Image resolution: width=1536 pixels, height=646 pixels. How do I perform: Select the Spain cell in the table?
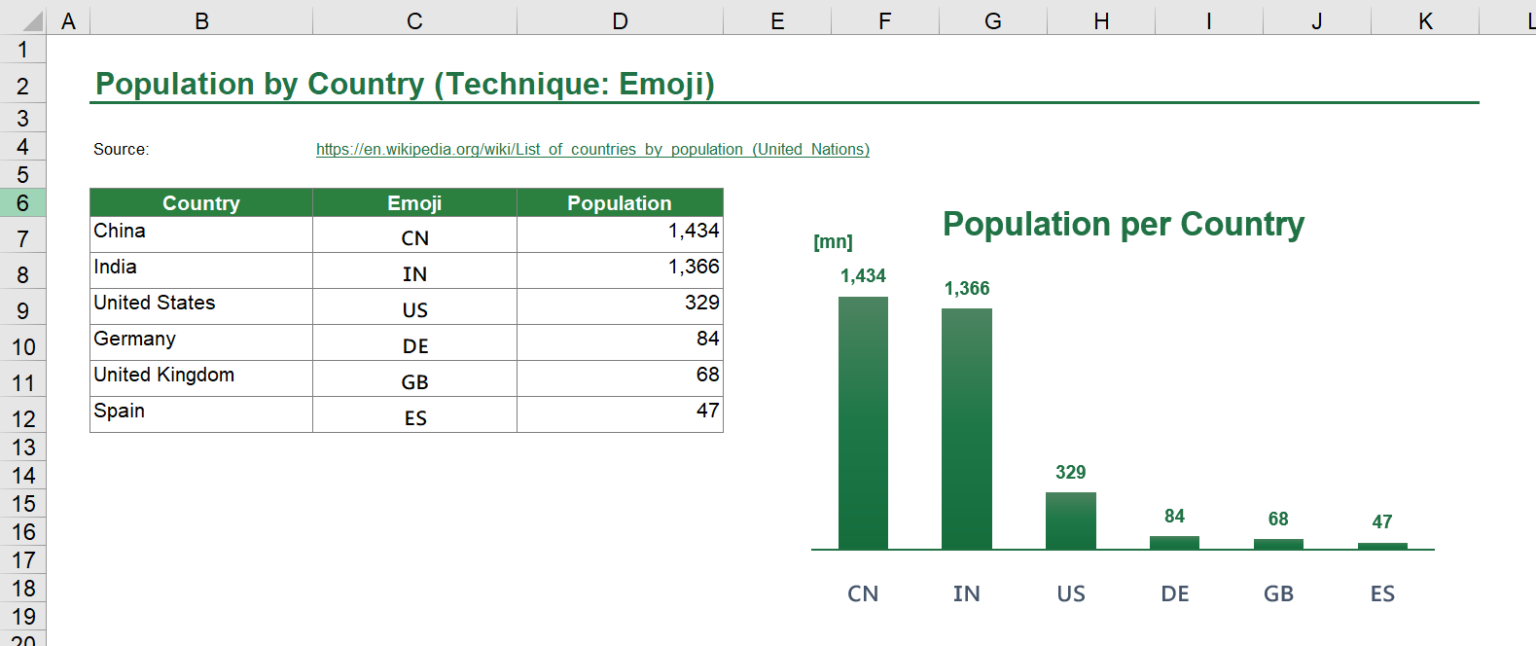click(200, 412)
